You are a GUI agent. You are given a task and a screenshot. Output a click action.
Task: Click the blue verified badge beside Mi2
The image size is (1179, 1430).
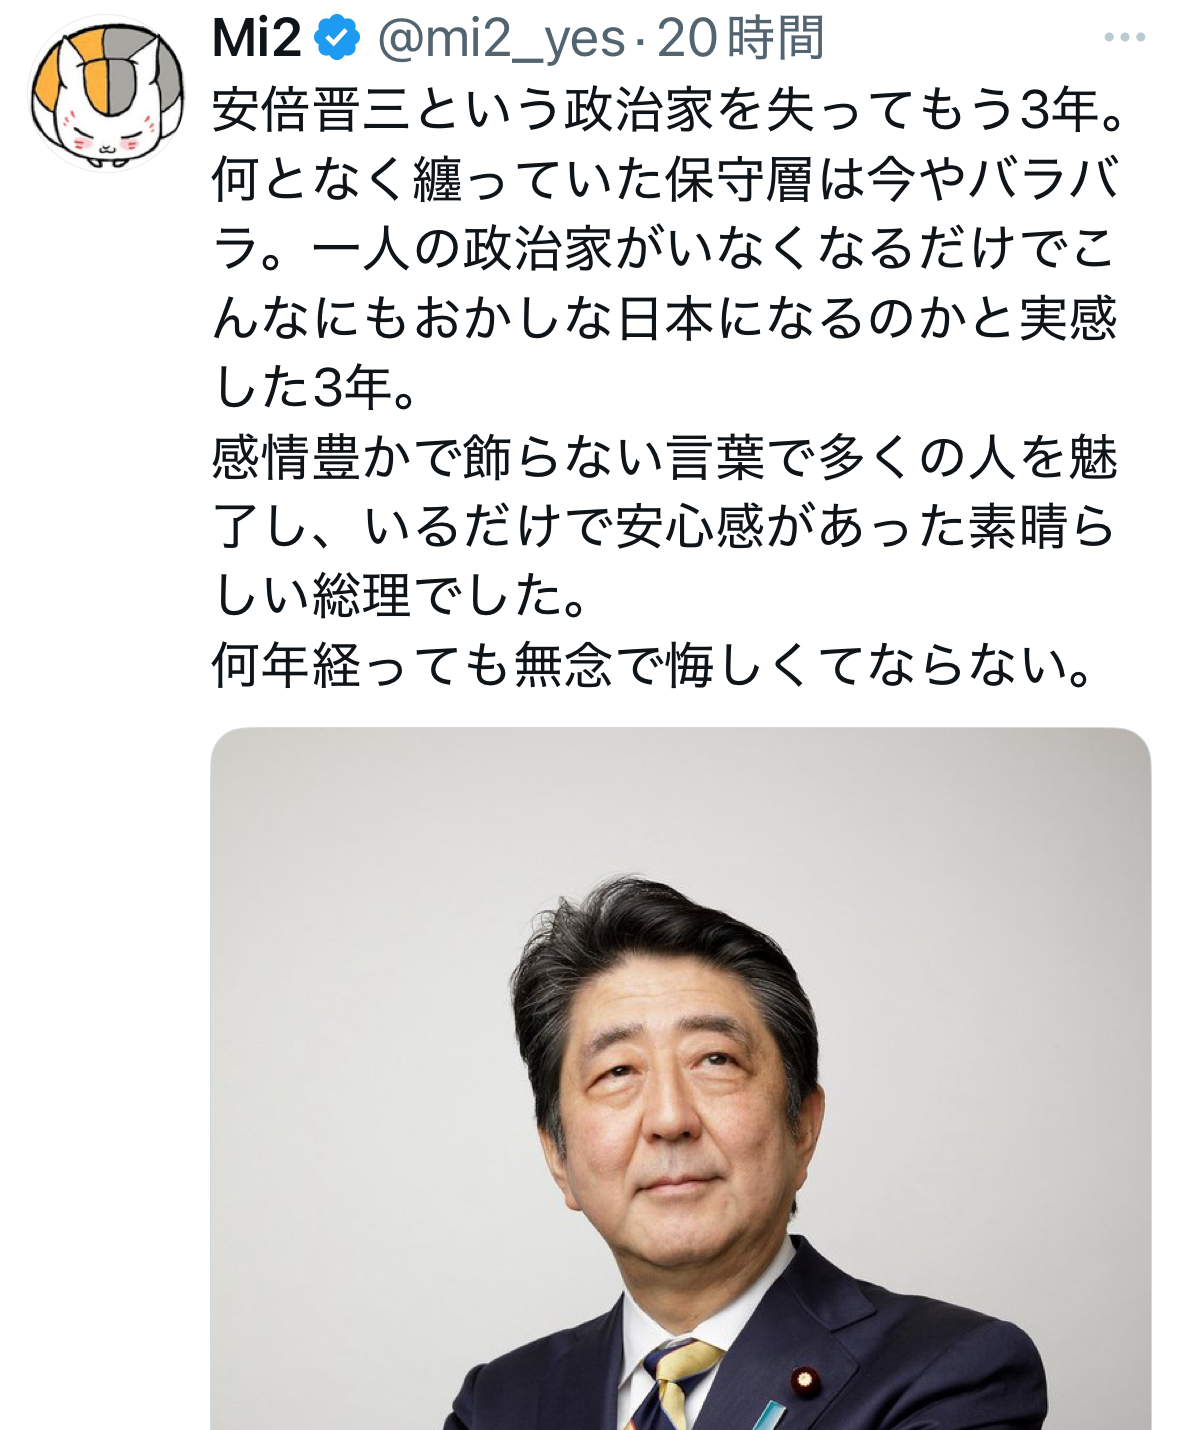tap(337, 39)
